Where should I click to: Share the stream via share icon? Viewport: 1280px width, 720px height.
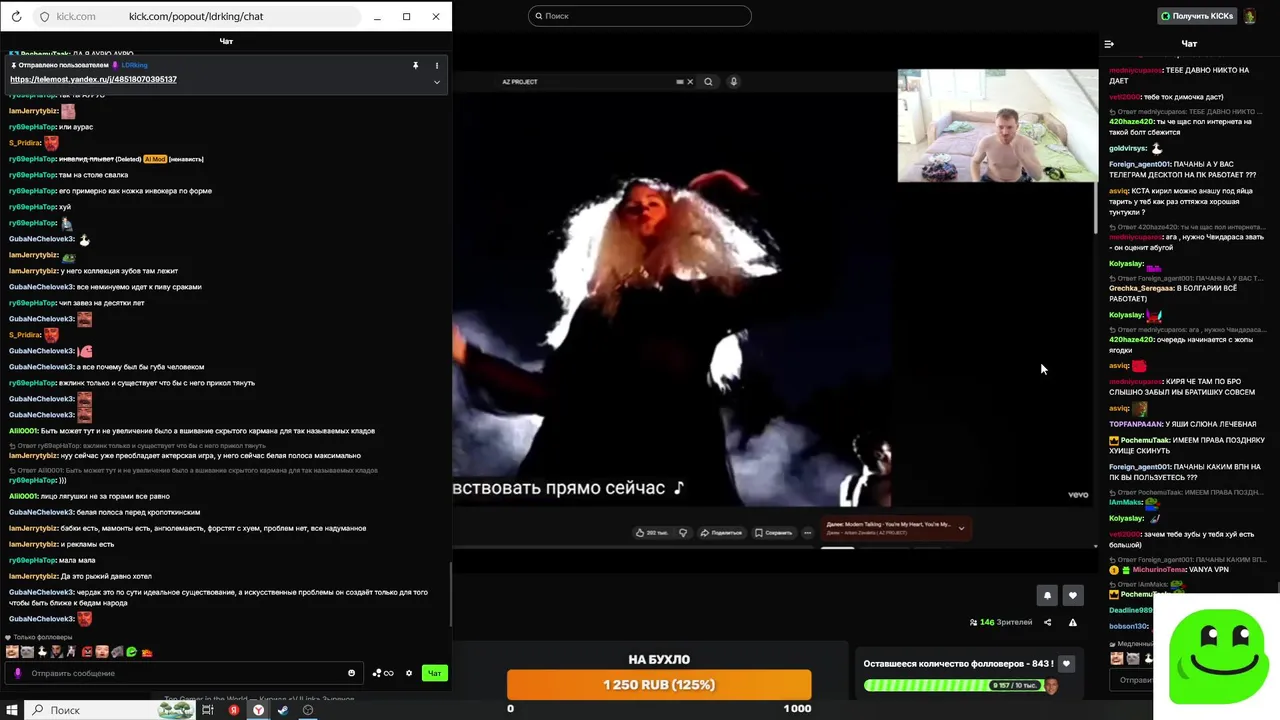pos(1048,622)
